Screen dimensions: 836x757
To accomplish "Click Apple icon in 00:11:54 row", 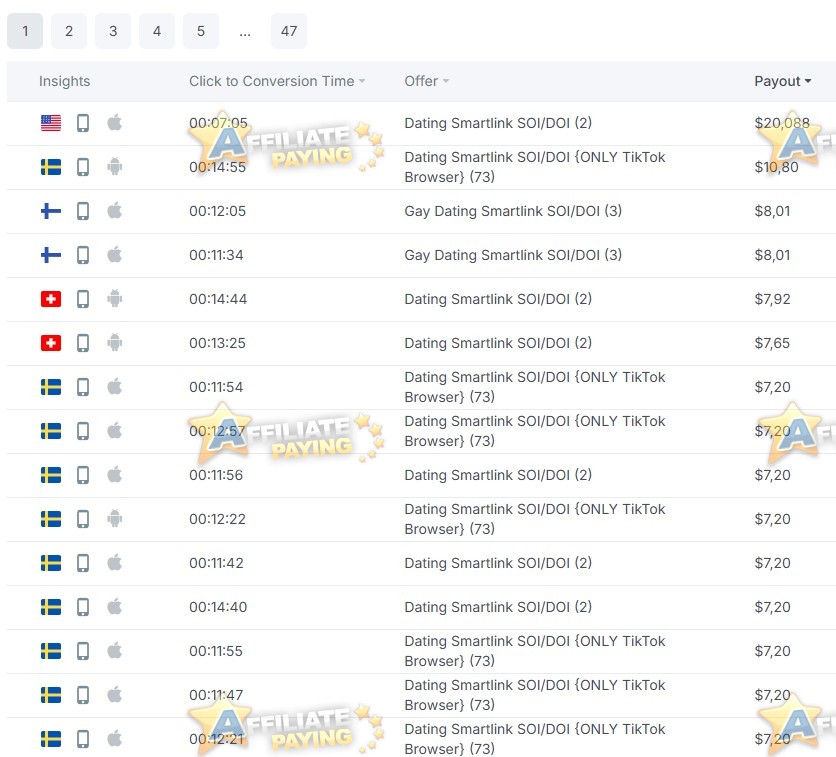I will coord(115,386).
